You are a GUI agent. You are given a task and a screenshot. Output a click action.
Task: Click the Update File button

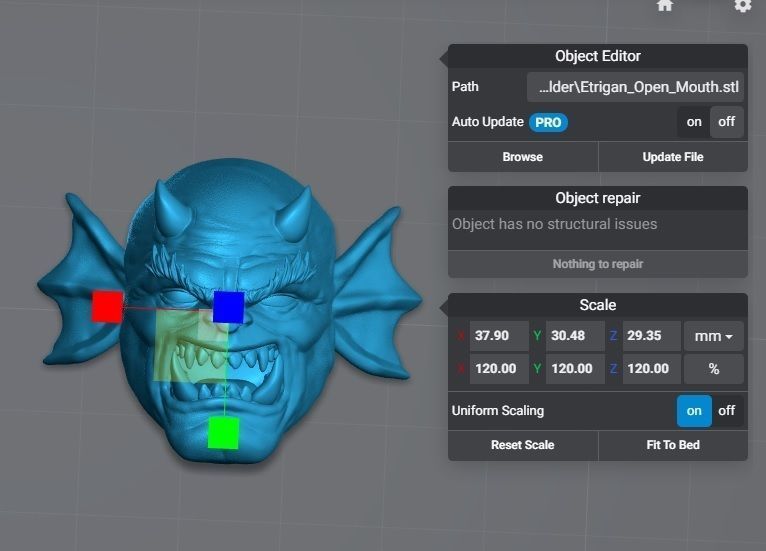tap(673, 157)
